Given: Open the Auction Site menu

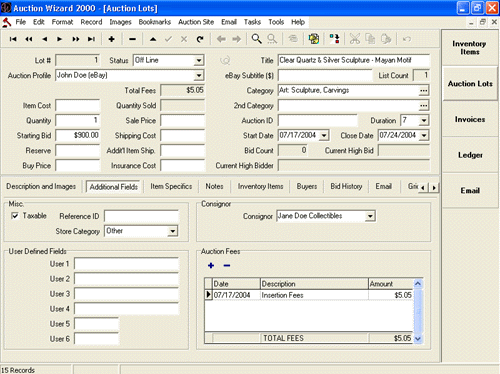Looking at the screenshot, I should (196, 22).
